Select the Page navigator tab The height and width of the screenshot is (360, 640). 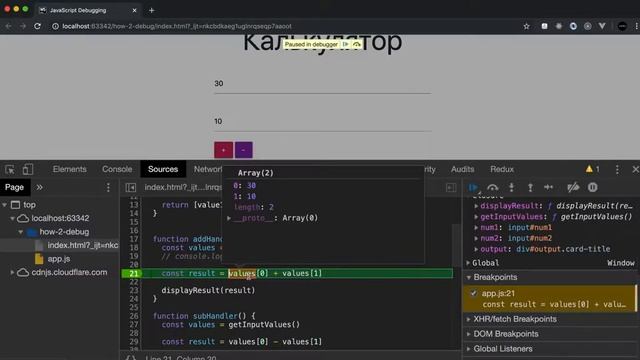click(x=15, y=187)
